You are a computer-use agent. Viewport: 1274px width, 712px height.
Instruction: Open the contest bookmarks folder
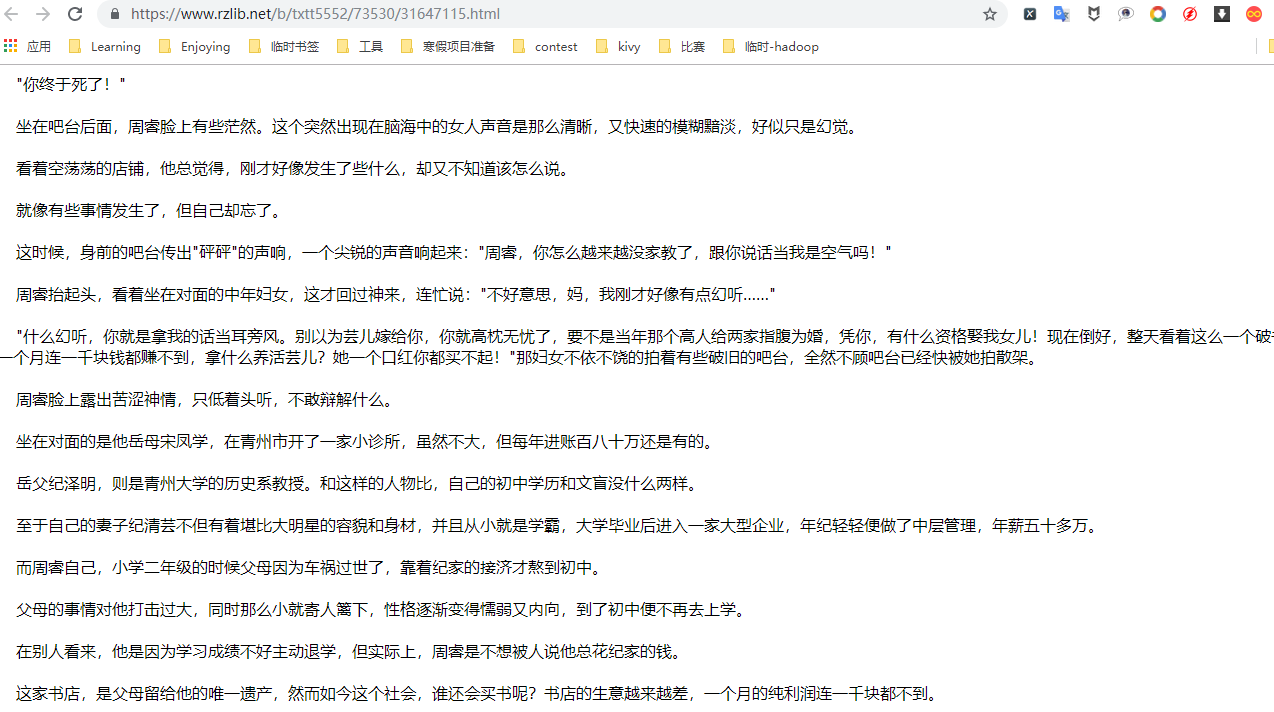[555, 46]
